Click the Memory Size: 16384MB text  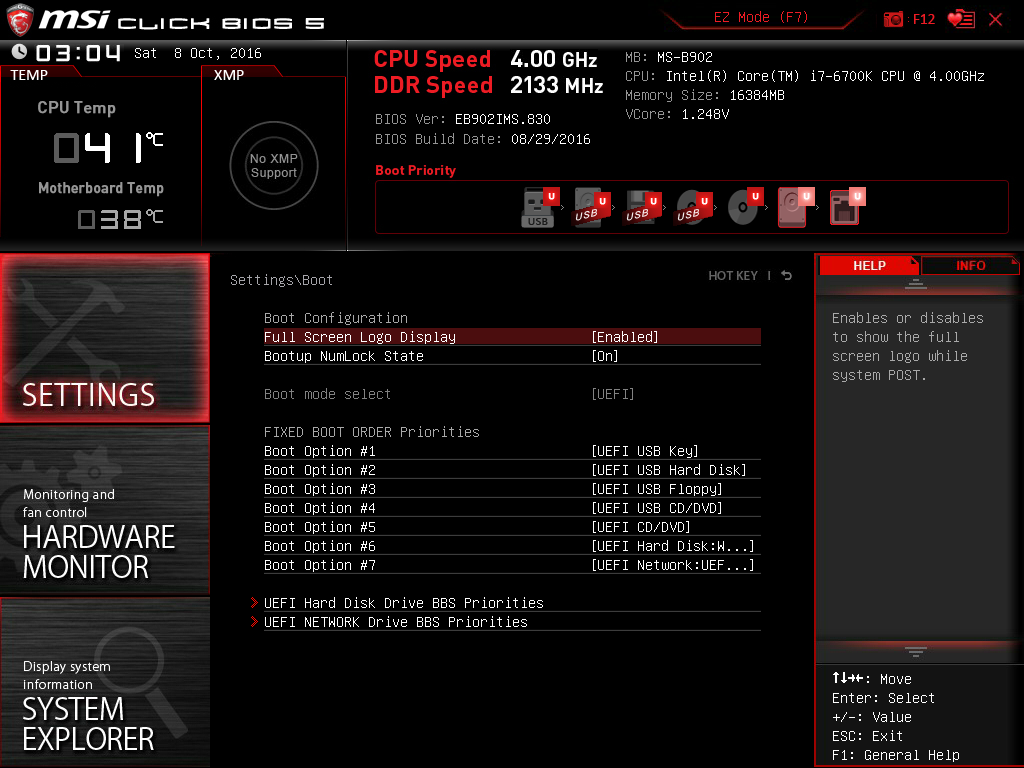click(x=705, y=95)
